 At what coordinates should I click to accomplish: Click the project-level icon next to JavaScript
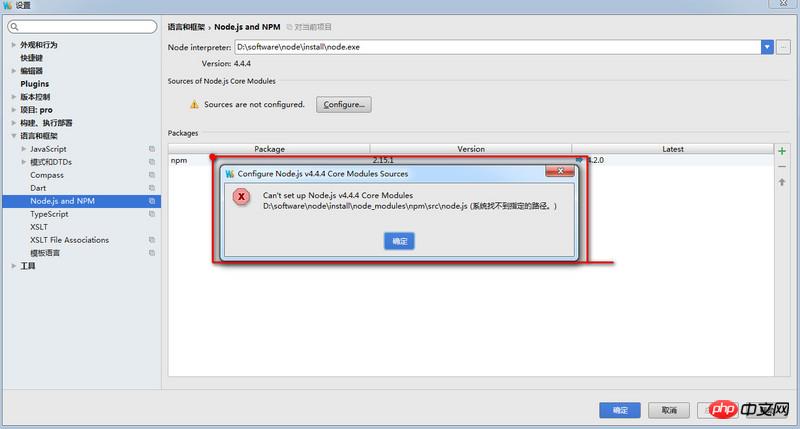[x=152, y=149]
